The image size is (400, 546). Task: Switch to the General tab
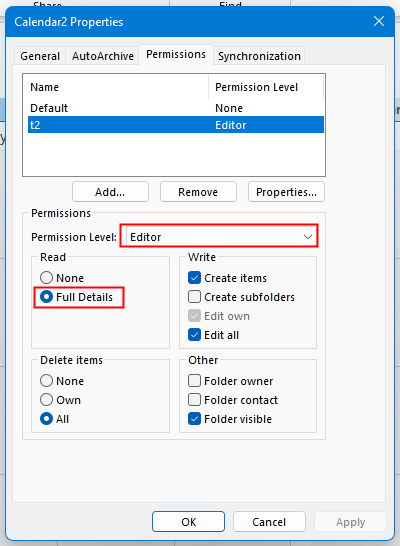(x=40, y=56)
